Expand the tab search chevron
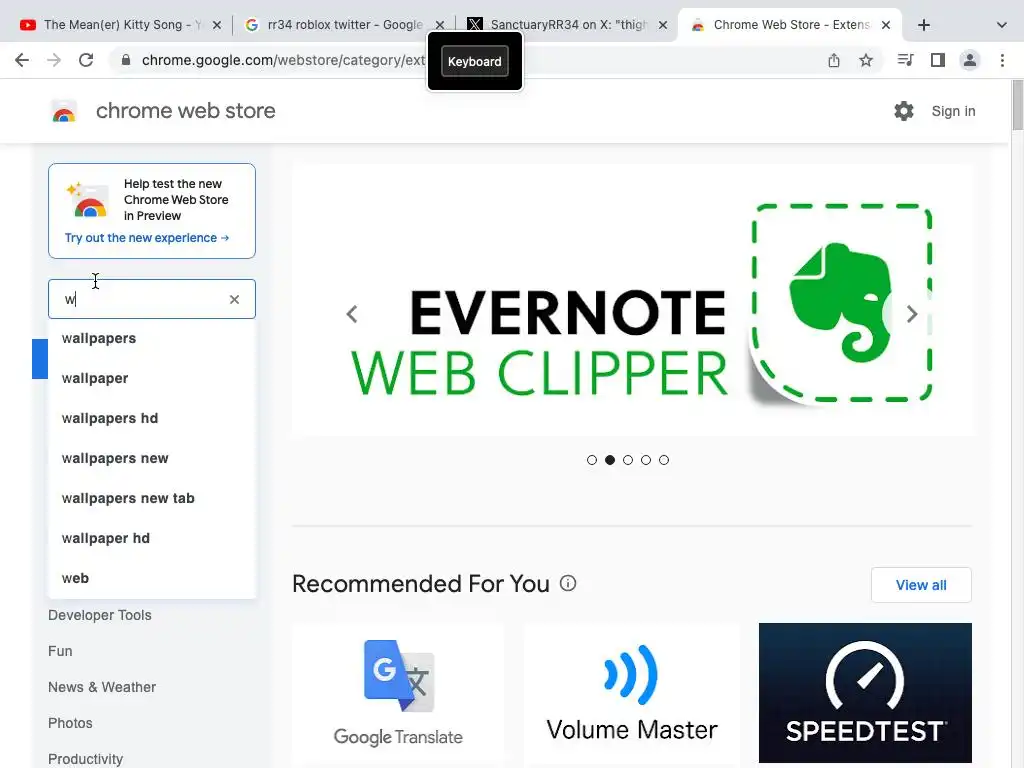The width and height of the screenshot is (1024, 768). pos(1001,25)
